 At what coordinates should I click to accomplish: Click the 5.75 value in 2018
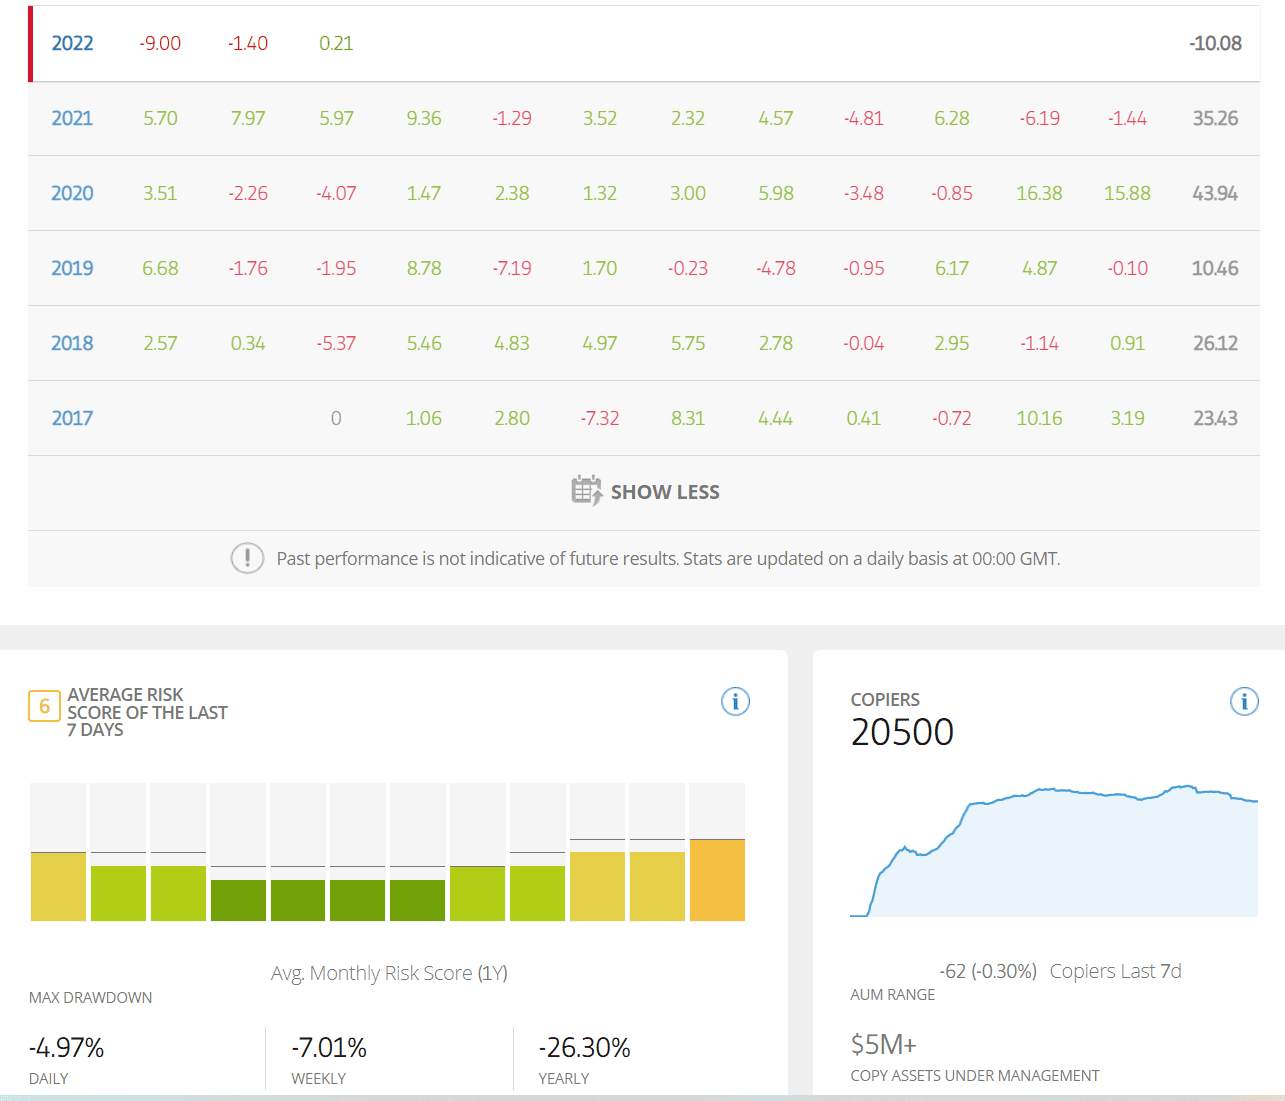pos(688,343)
